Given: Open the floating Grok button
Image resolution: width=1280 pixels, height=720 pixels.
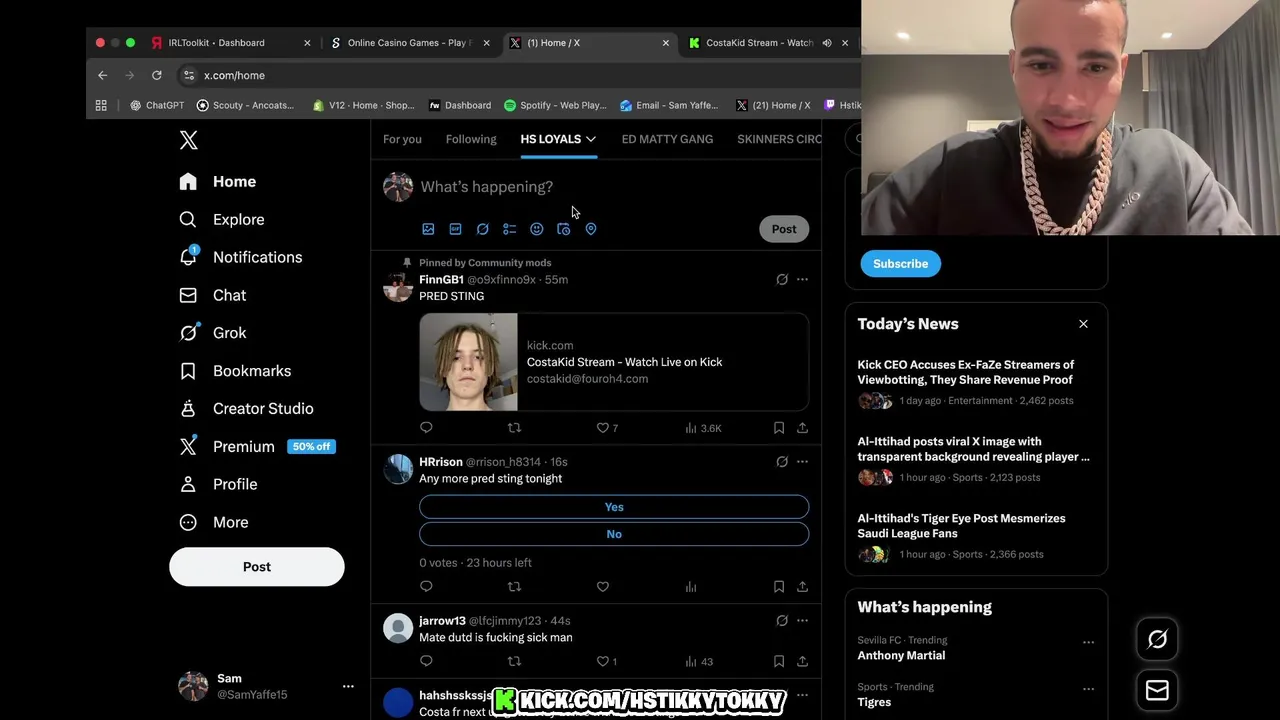Looking at the screenshot, I should coord(1157,640).
